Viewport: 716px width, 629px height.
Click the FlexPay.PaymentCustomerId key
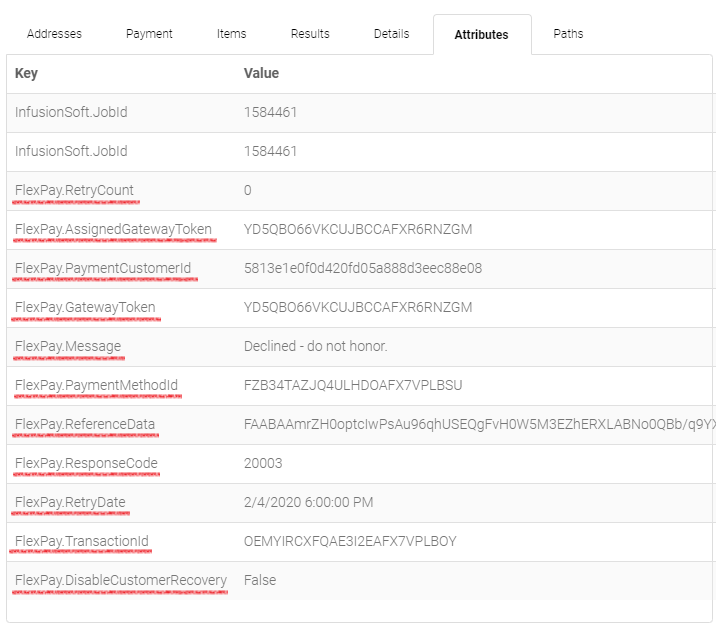[103, 268]
